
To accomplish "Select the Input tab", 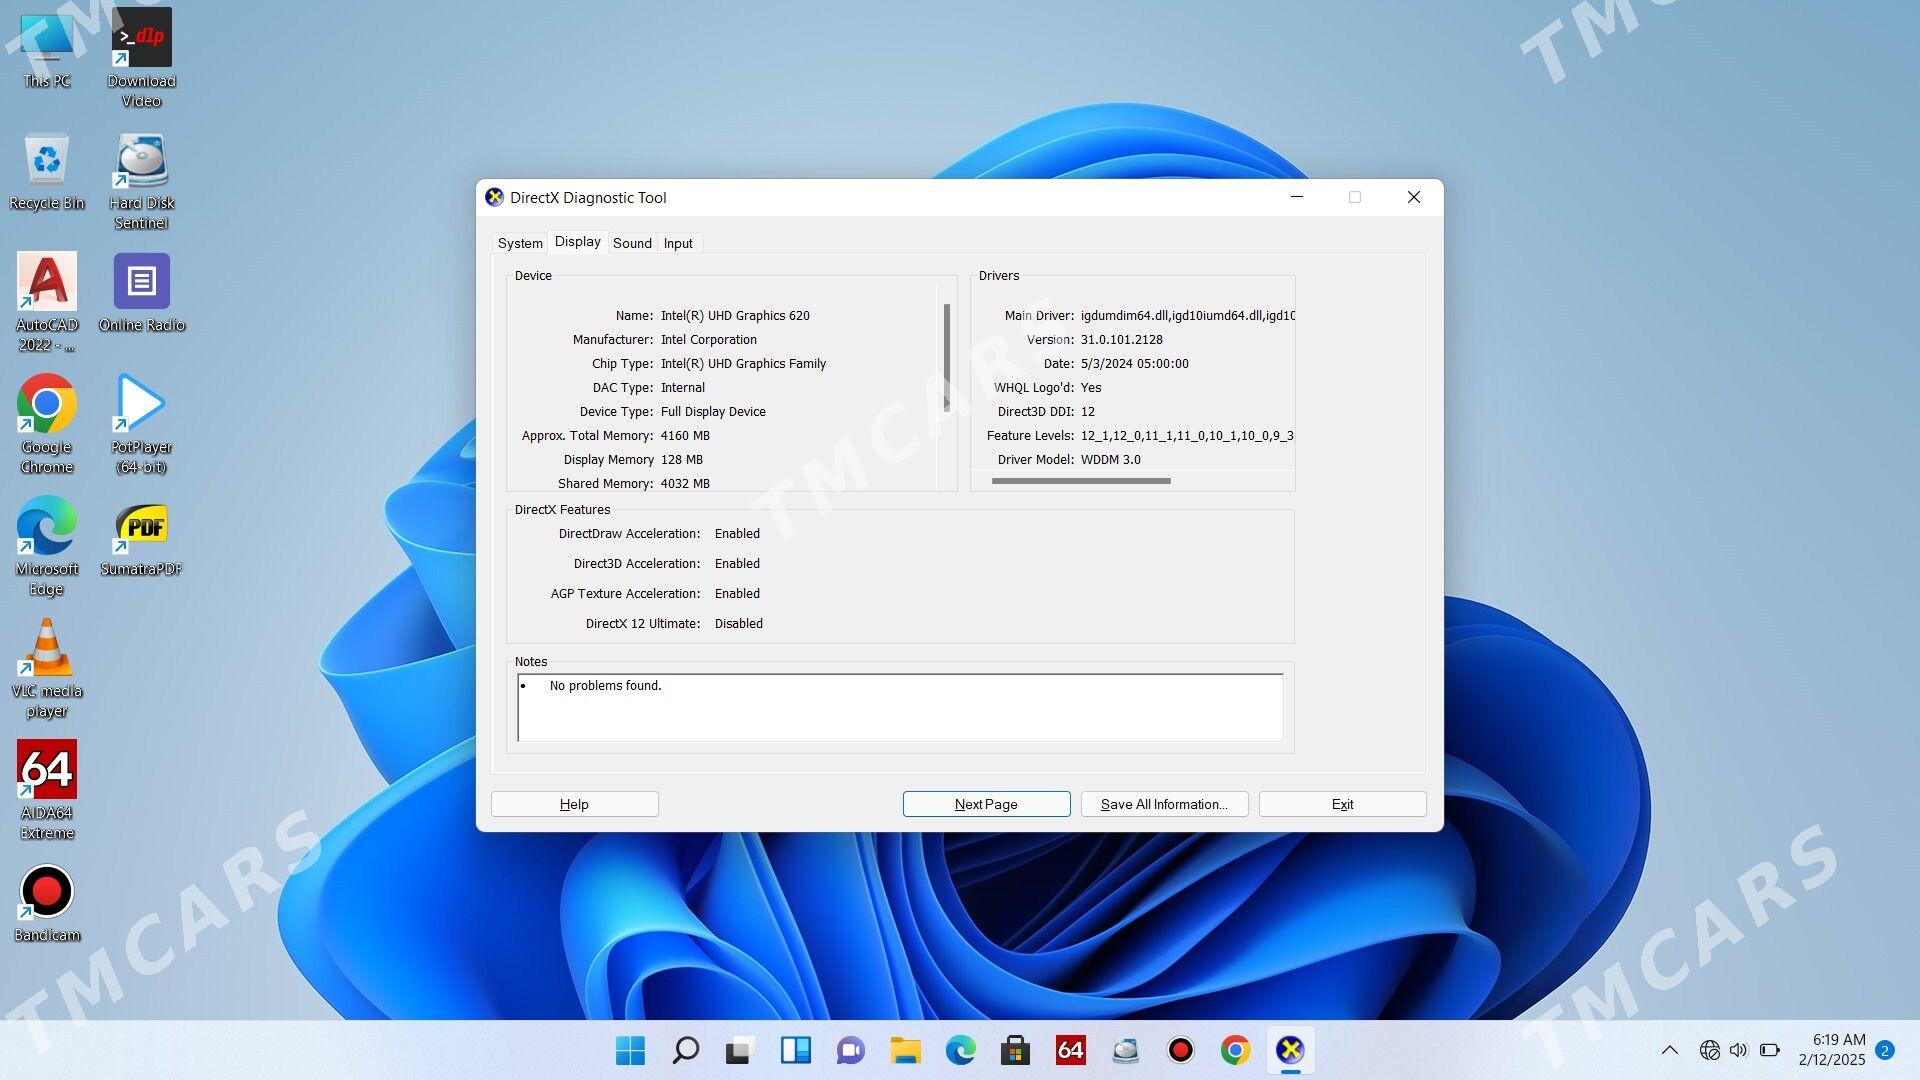I will [678, 241].
